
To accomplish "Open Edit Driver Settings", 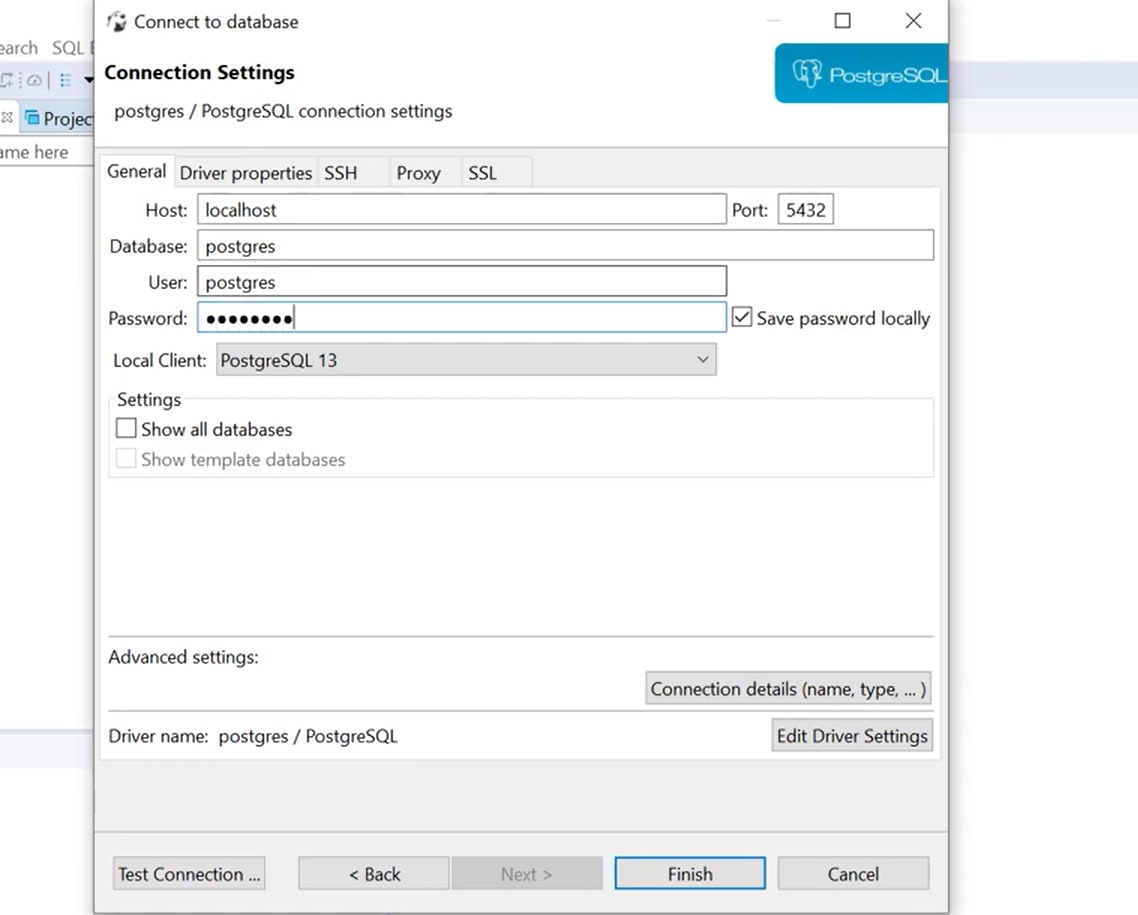I will pyautogui.click(x=851, y=735).
